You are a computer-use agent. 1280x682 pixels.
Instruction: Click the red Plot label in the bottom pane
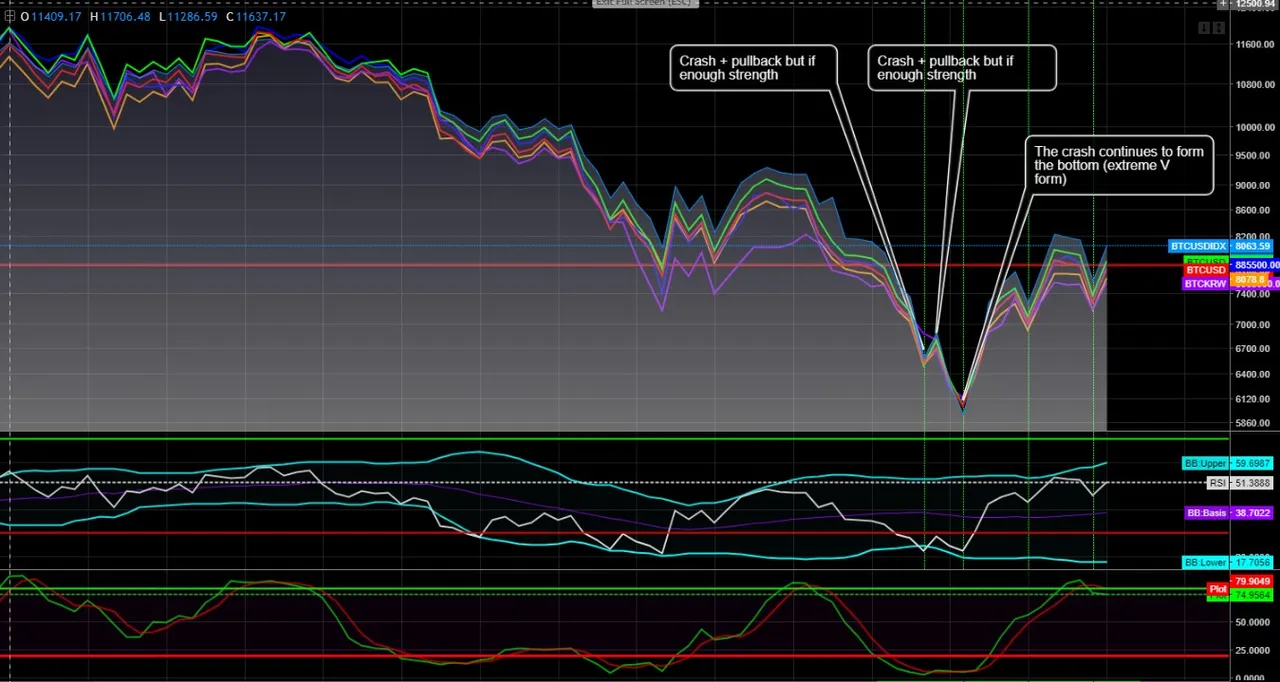point(1218,589)
